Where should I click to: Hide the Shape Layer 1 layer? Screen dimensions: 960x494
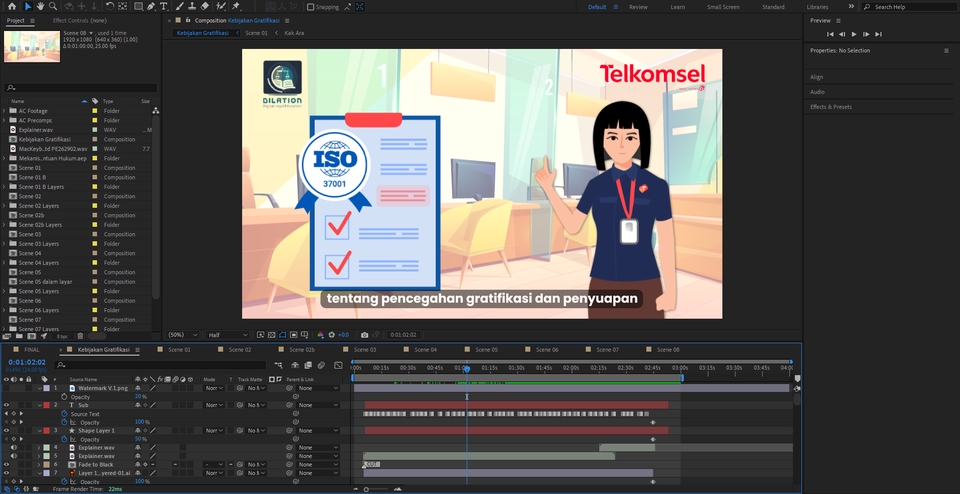[x=7, y=430]
